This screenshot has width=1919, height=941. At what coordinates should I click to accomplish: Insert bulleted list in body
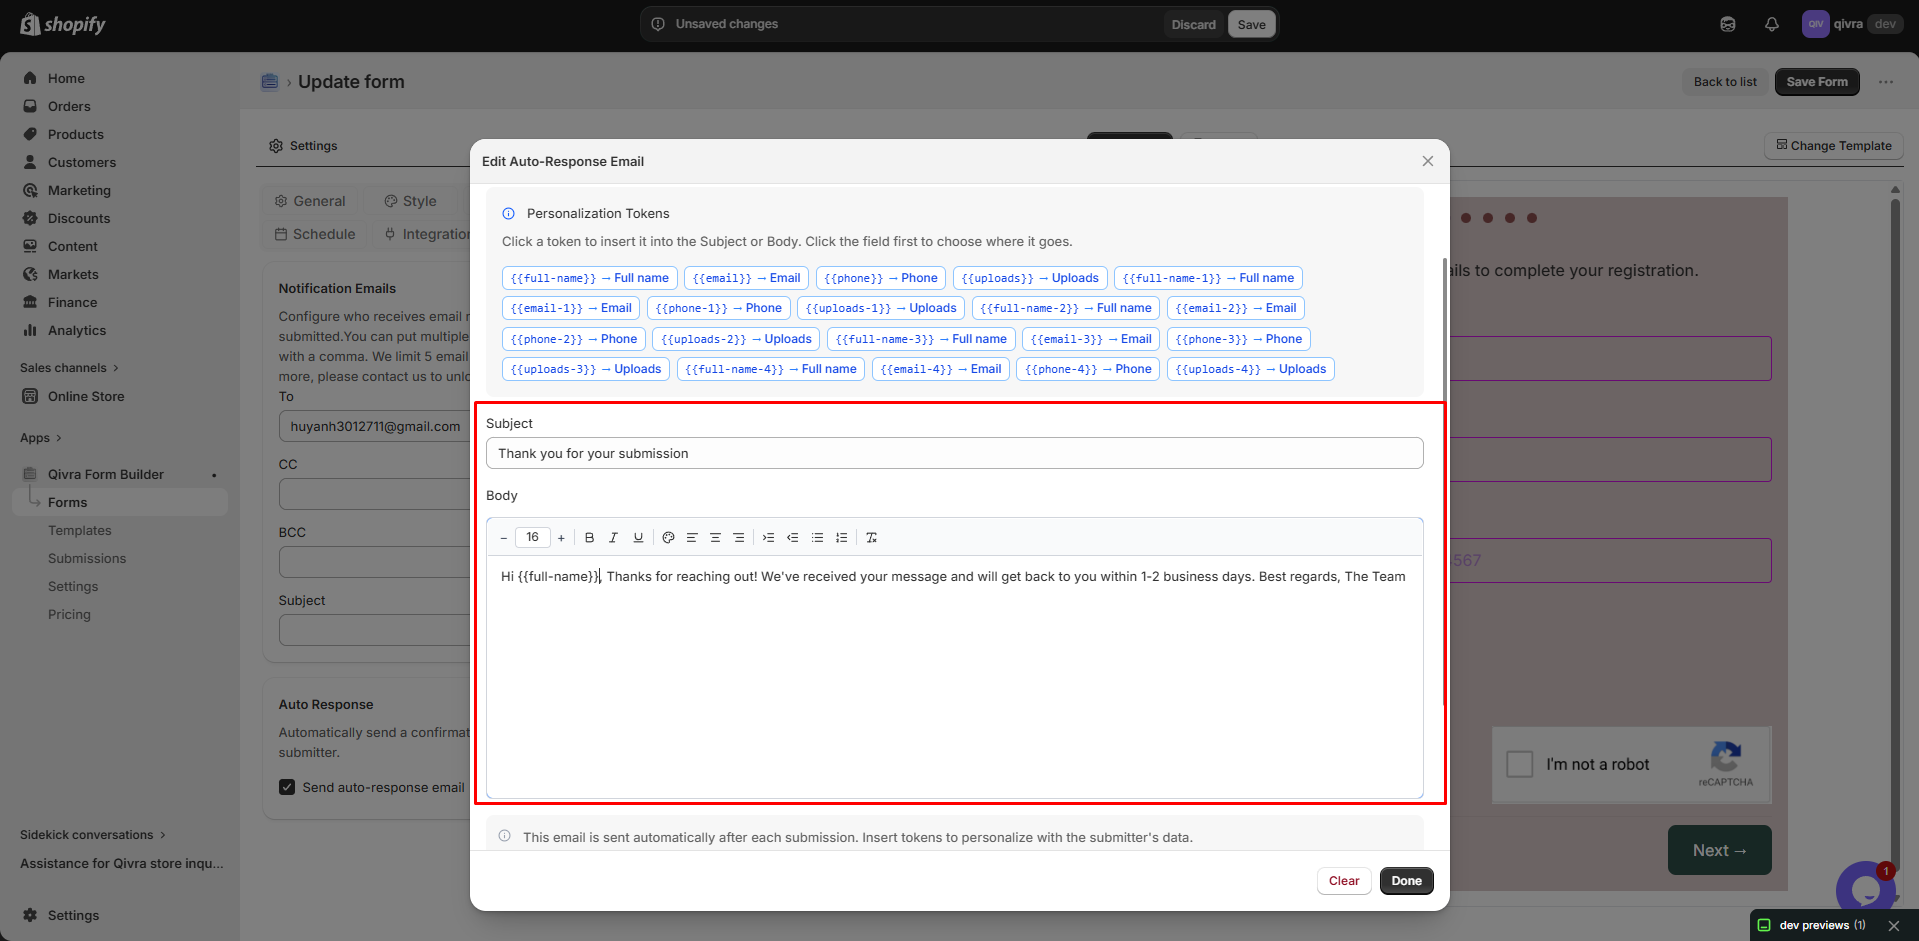817,538
